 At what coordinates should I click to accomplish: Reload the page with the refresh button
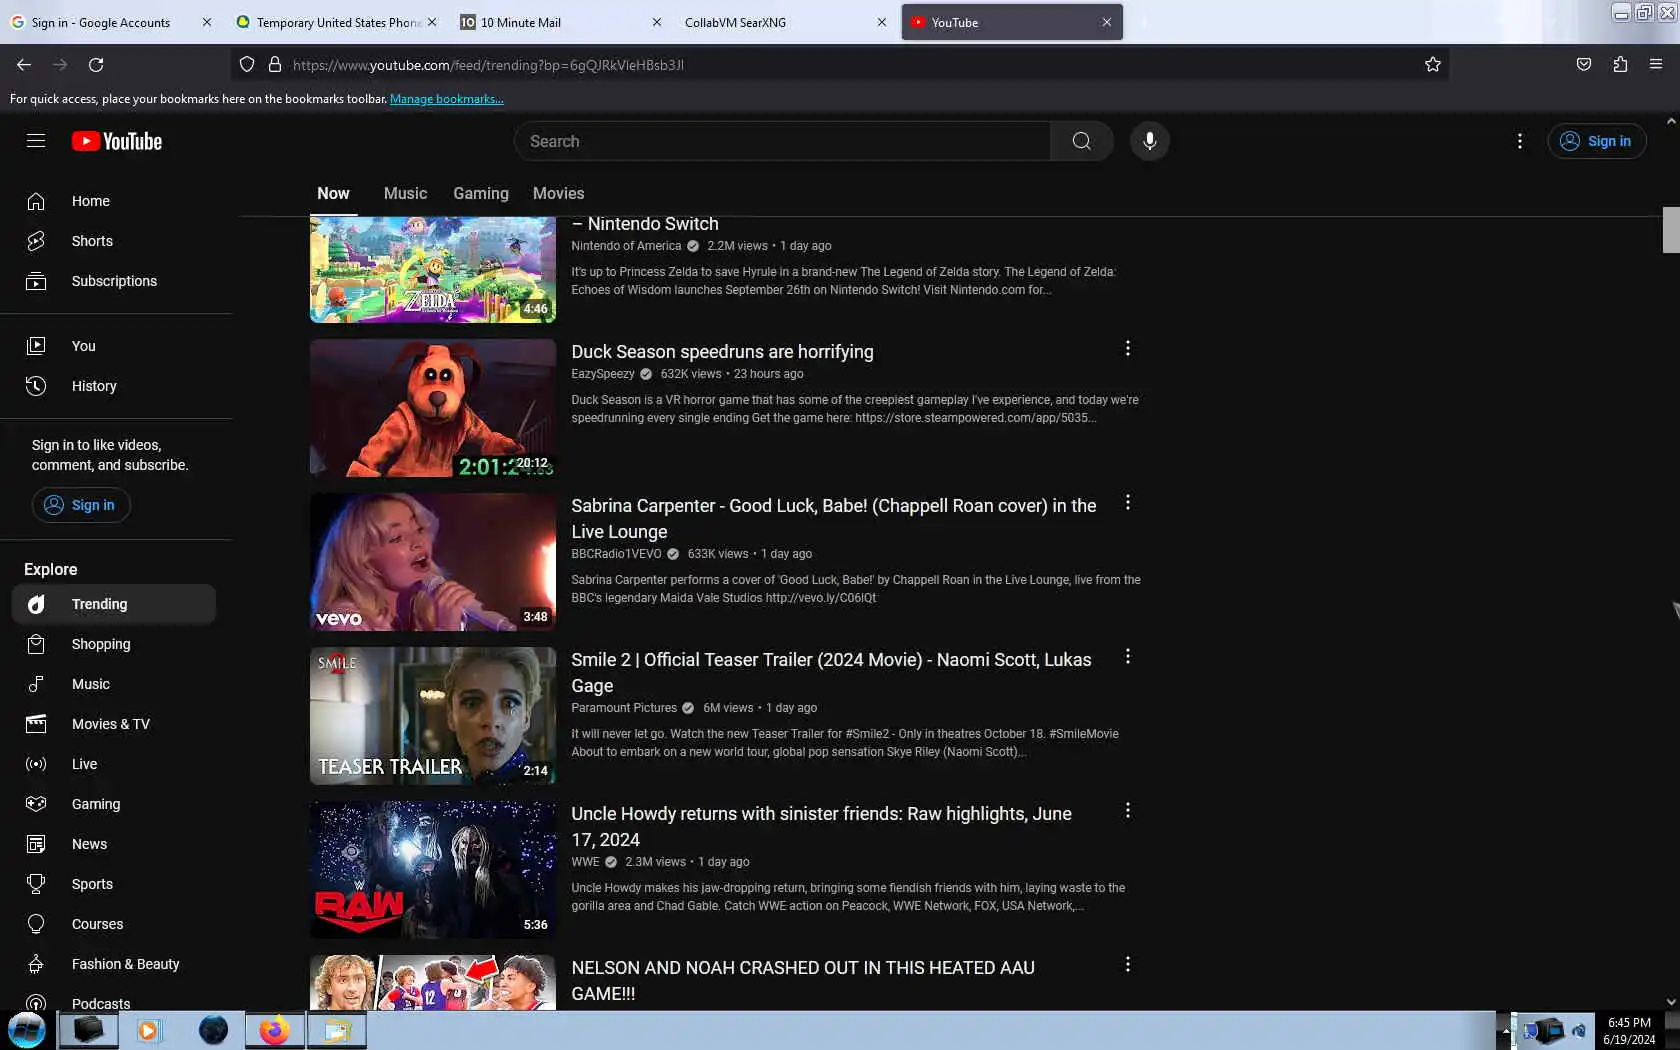click(x=96, y=65)
